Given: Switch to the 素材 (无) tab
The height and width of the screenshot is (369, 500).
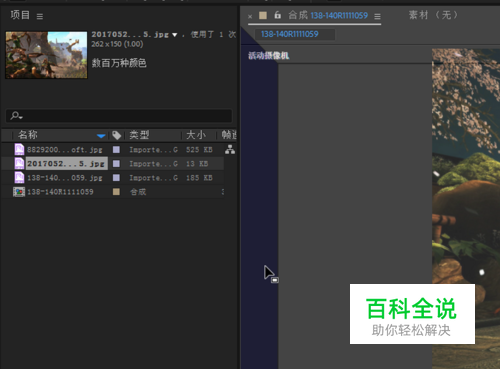Looking at the screenshot, I should click(x=433, y=15).
